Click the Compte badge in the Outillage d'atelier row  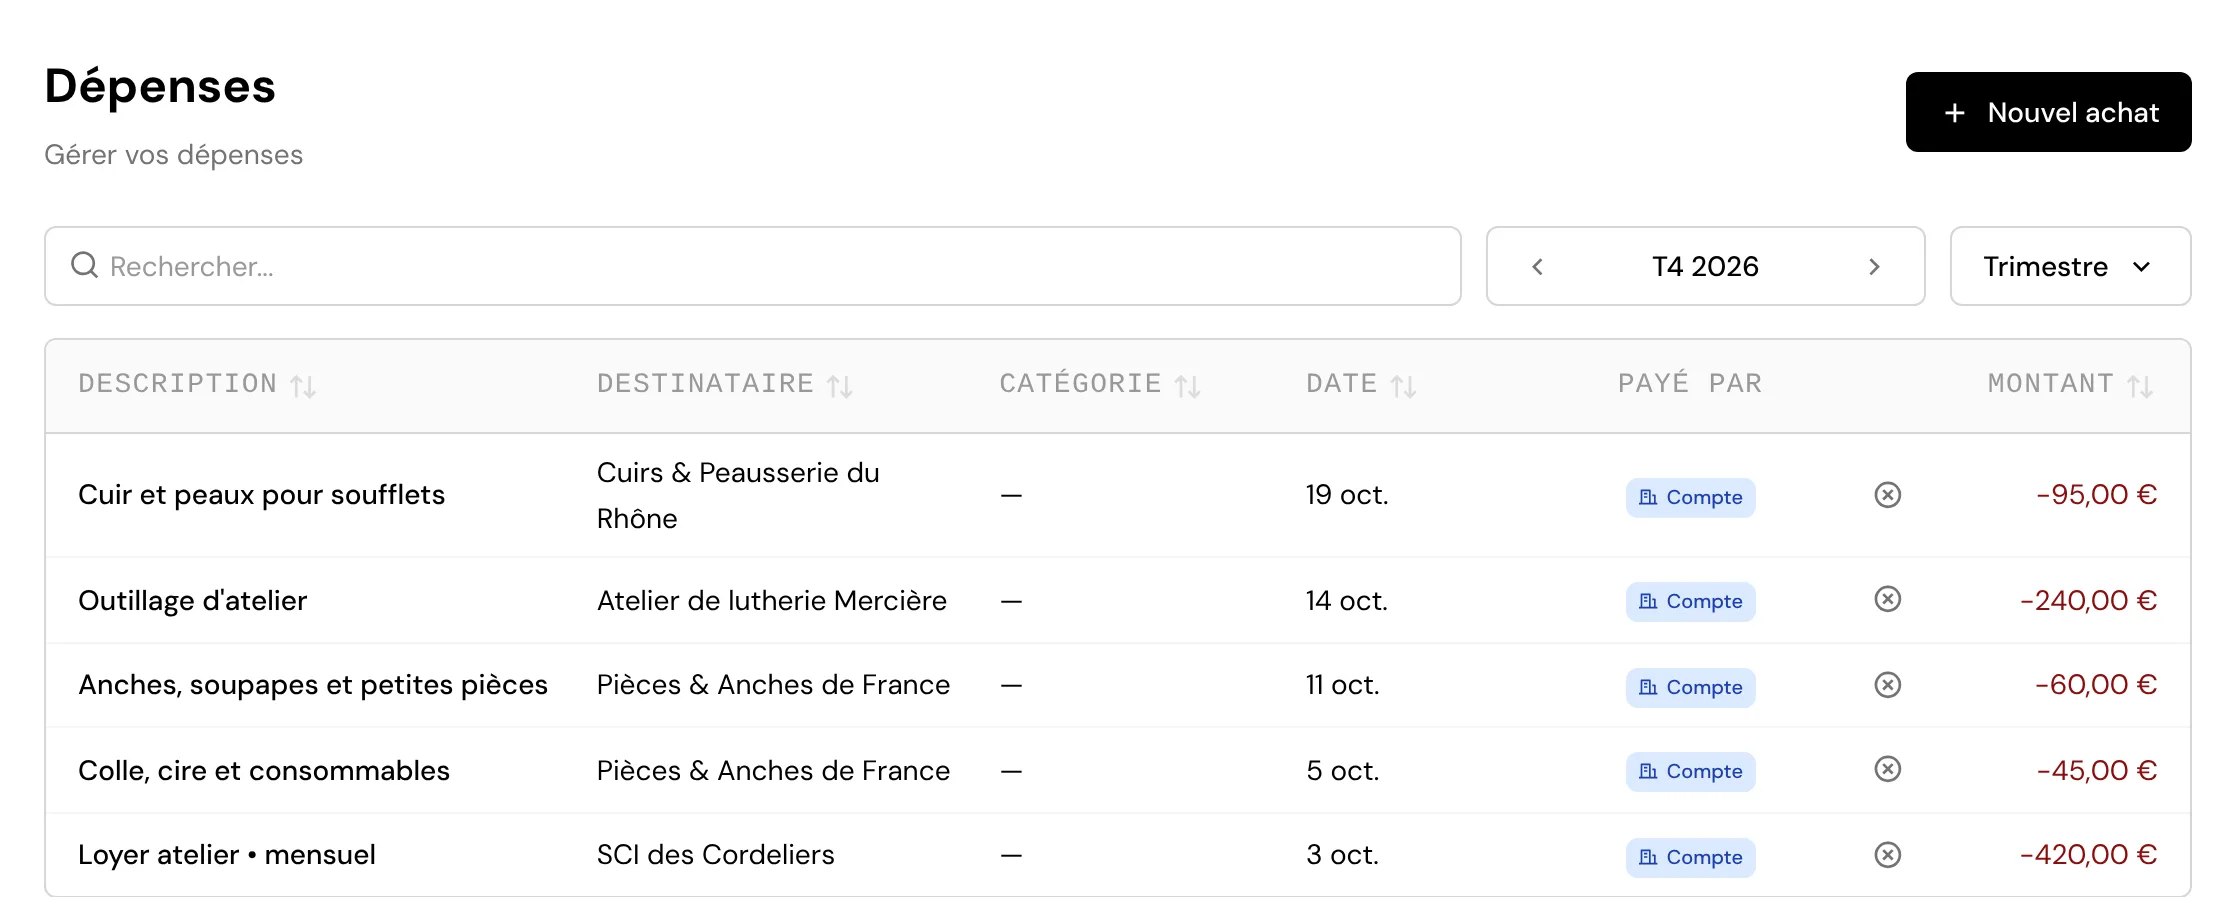(1690, 601)
